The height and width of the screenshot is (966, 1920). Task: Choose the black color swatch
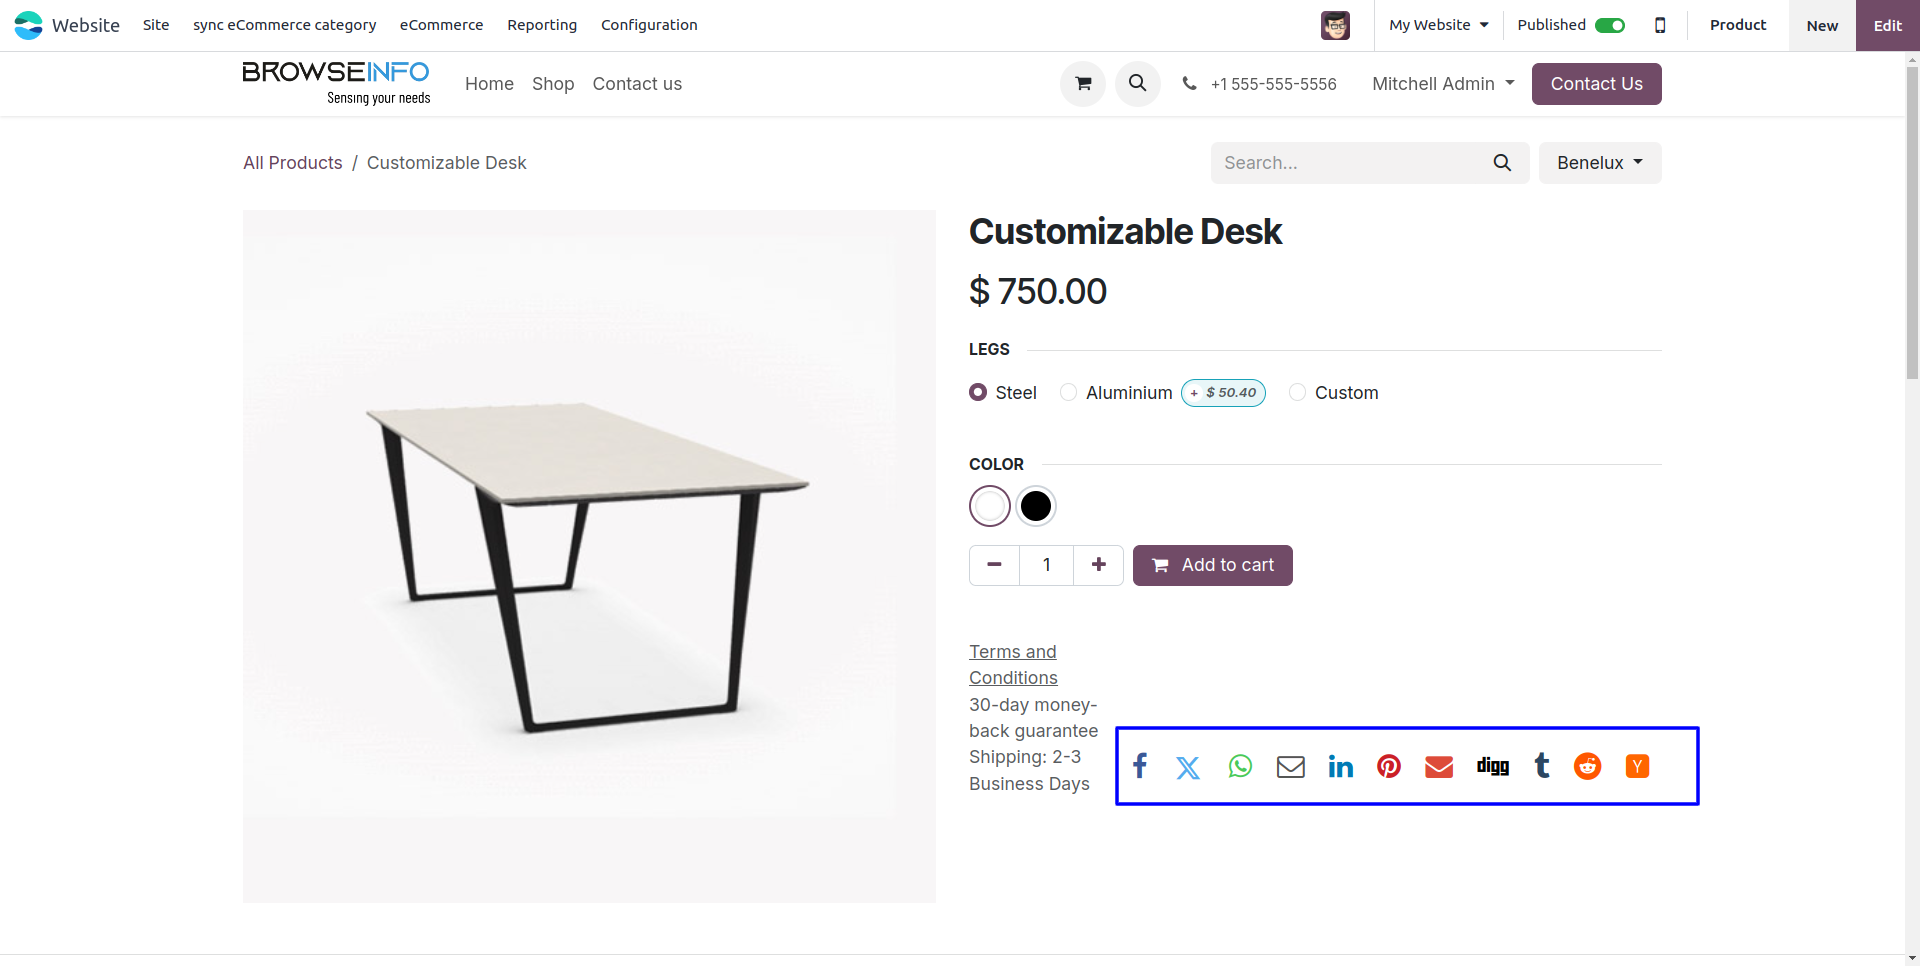pyautogui.click(x=1036, y=506)
